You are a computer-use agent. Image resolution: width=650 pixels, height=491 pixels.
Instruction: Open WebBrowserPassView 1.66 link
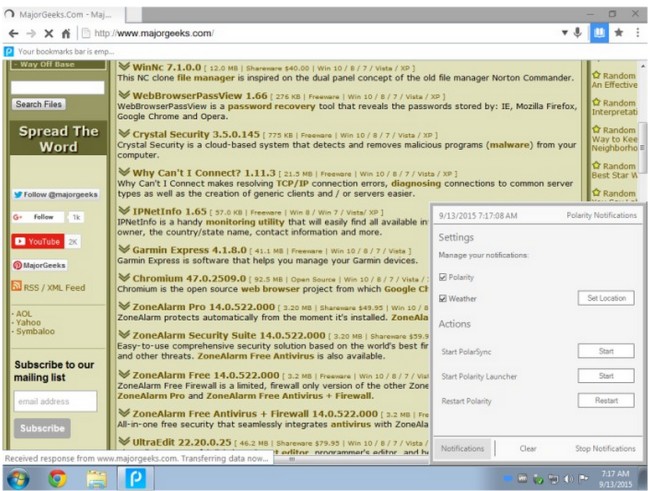(x=200, y=96)
